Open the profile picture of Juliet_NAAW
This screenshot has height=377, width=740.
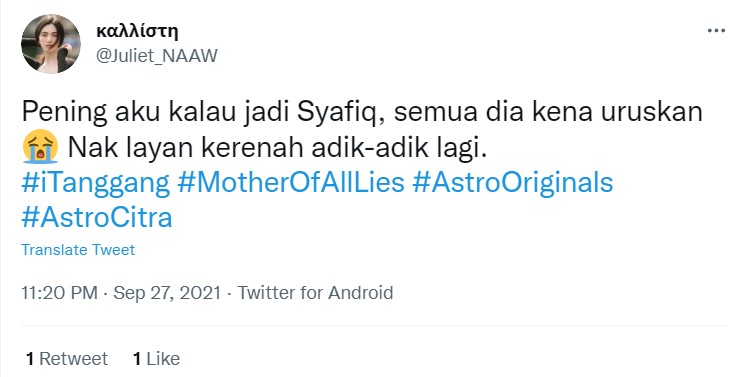pyautogui.click(x=51, y=44)
